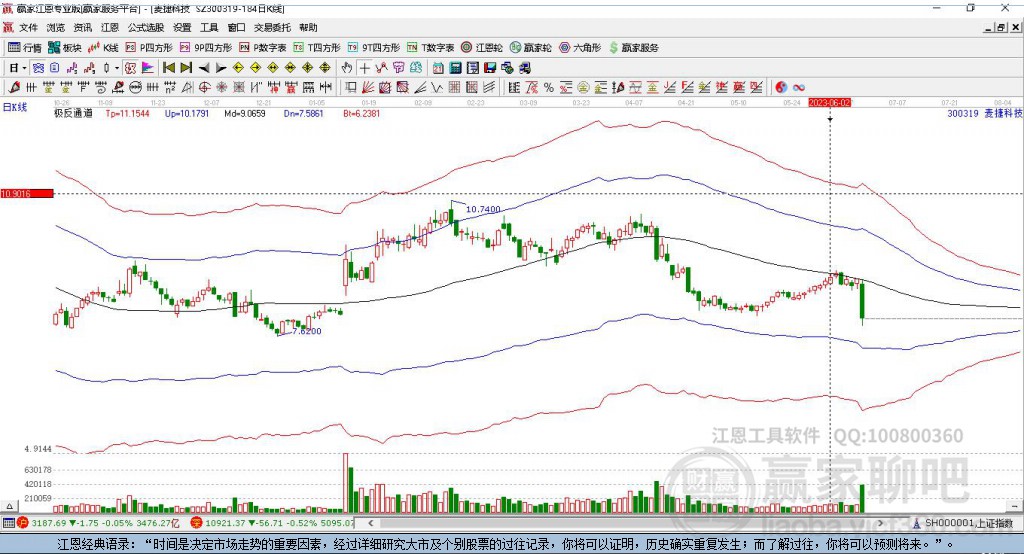This screenshot has height=554, width=1024.
Task: Click the calendar date icon
Action: coord(438,68)
